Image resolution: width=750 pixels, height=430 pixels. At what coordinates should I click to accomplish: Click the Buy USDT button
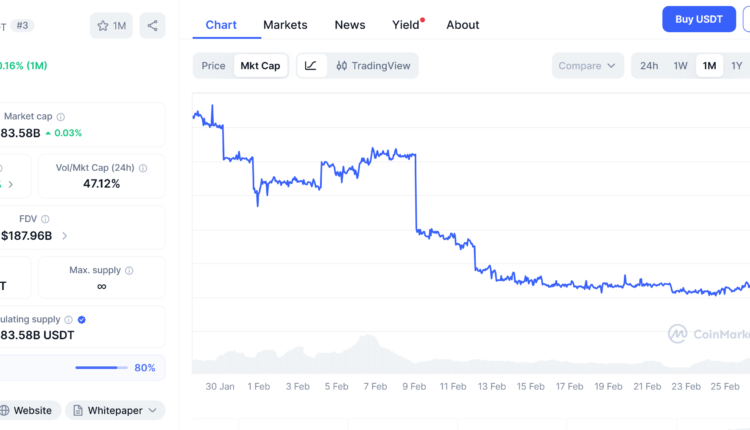698,19
